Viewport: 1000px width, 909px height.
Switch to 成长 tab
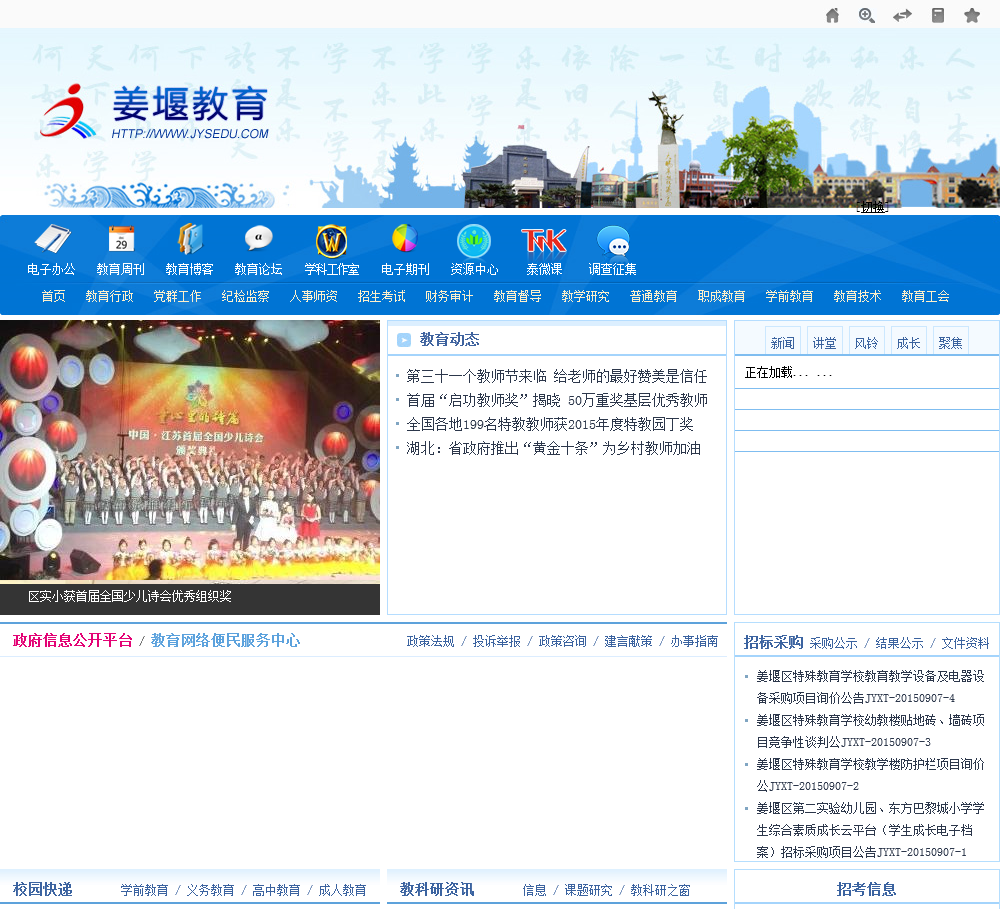(908, 342)
